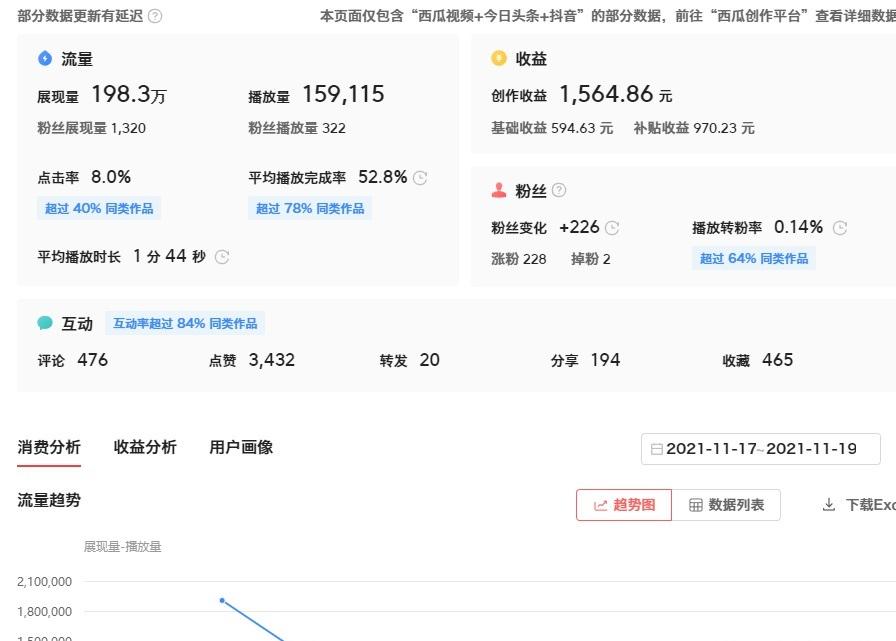Image resolution: width=896 pixels, height=641 pixels.
Task: Select the 消费分析 tab
Action: (49, 447)
